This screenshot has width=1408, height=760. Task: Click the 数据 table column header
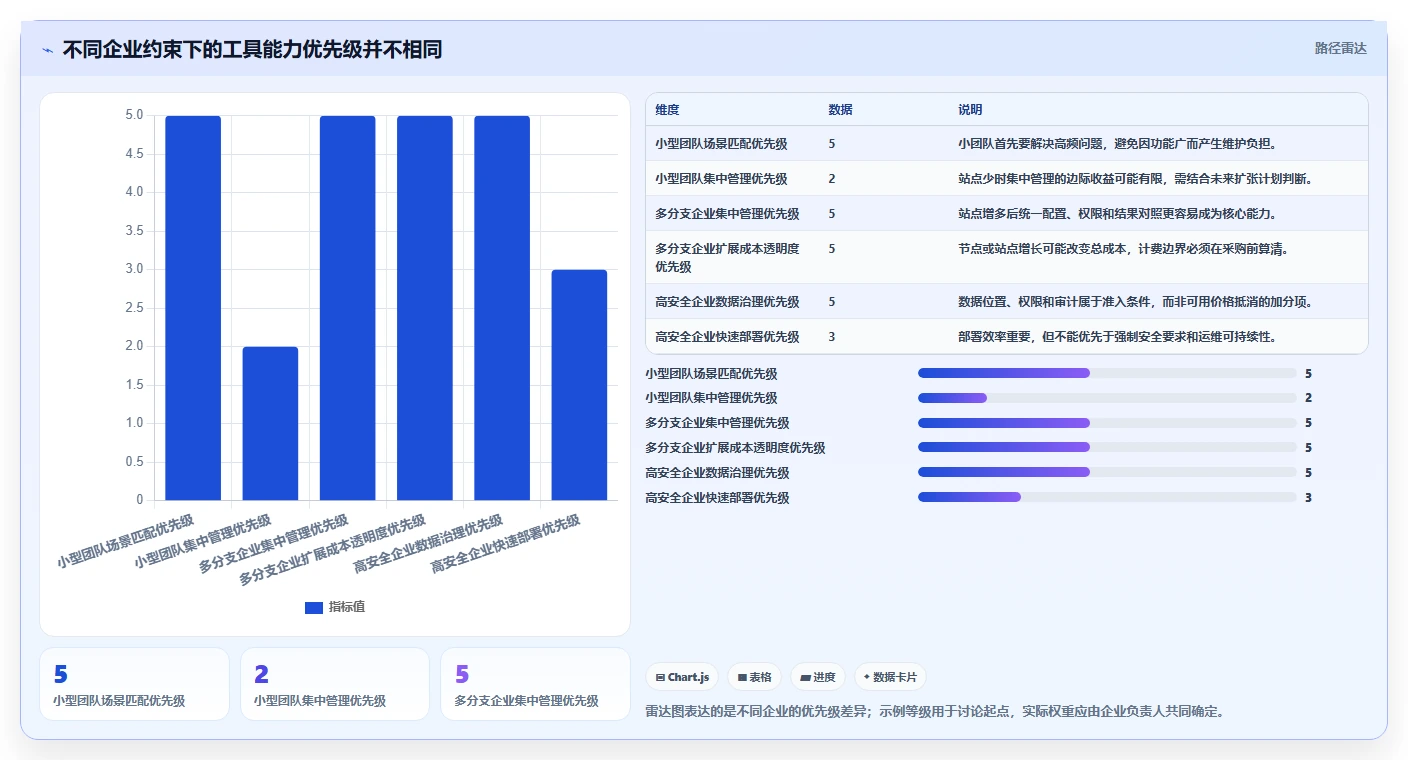click(840, 110)
